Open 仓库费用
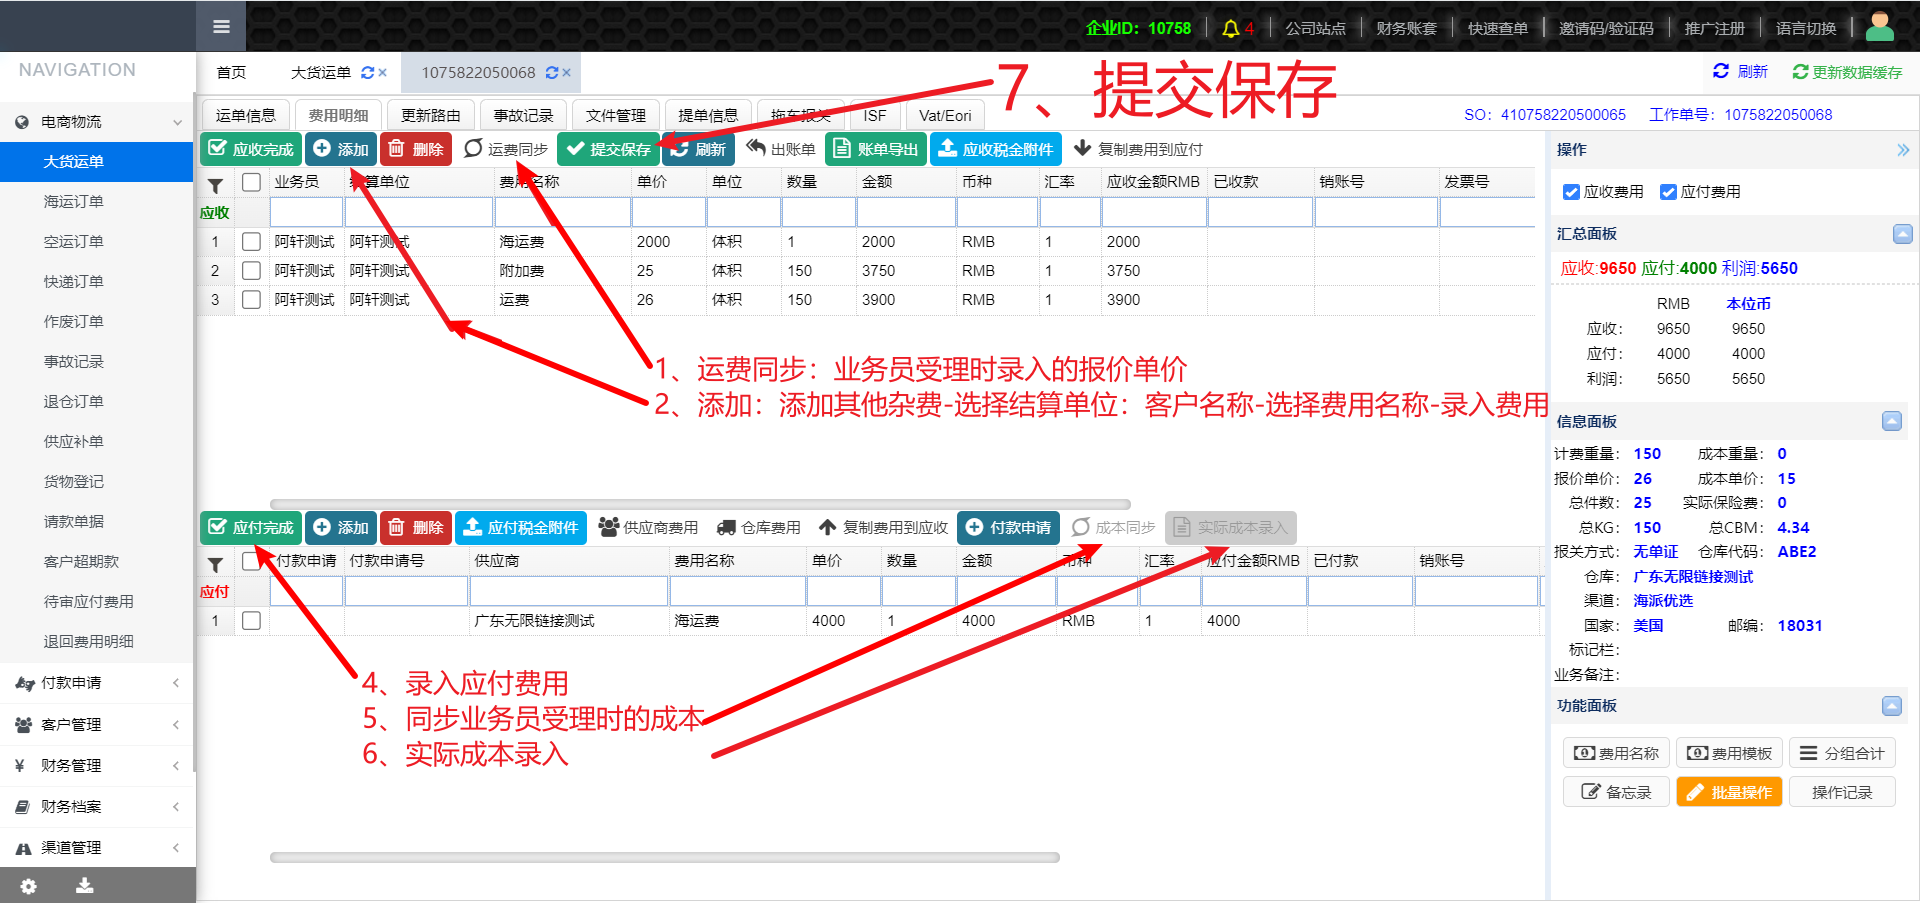Screen dimensions: 1920x903 [x=758, y=527]
